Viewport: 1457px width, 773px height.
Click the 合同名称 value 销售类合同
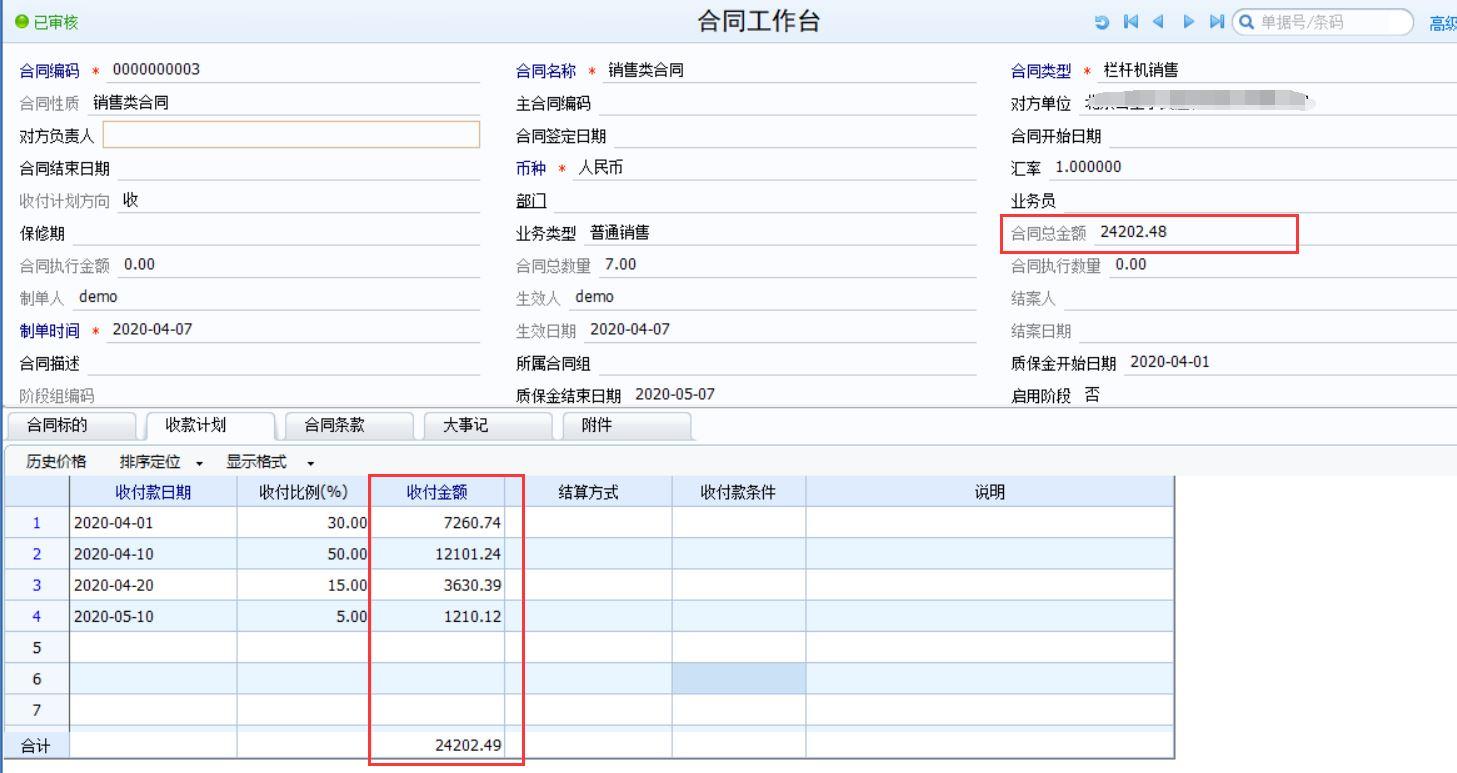(x=646, y=70)
